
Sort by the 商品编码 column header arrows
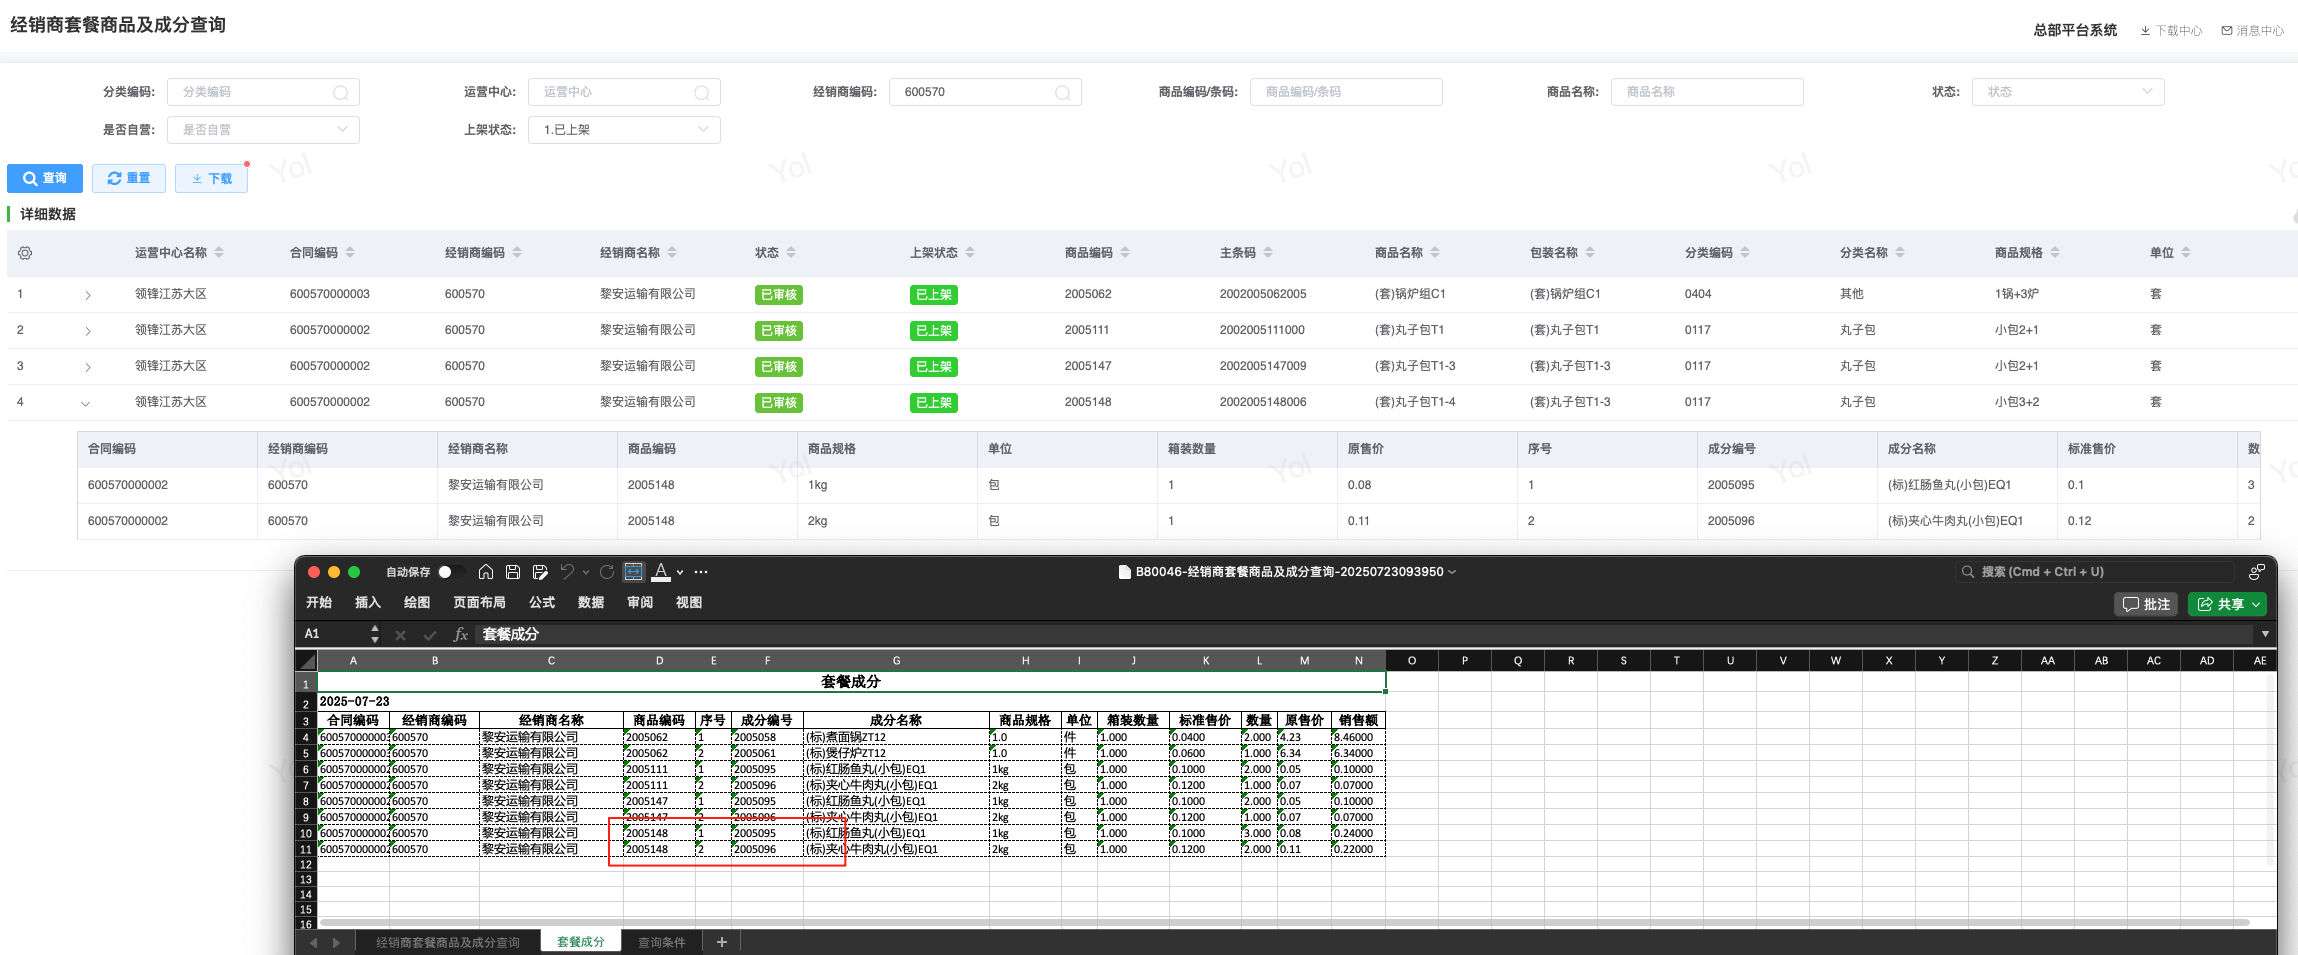click(1125, 253)
